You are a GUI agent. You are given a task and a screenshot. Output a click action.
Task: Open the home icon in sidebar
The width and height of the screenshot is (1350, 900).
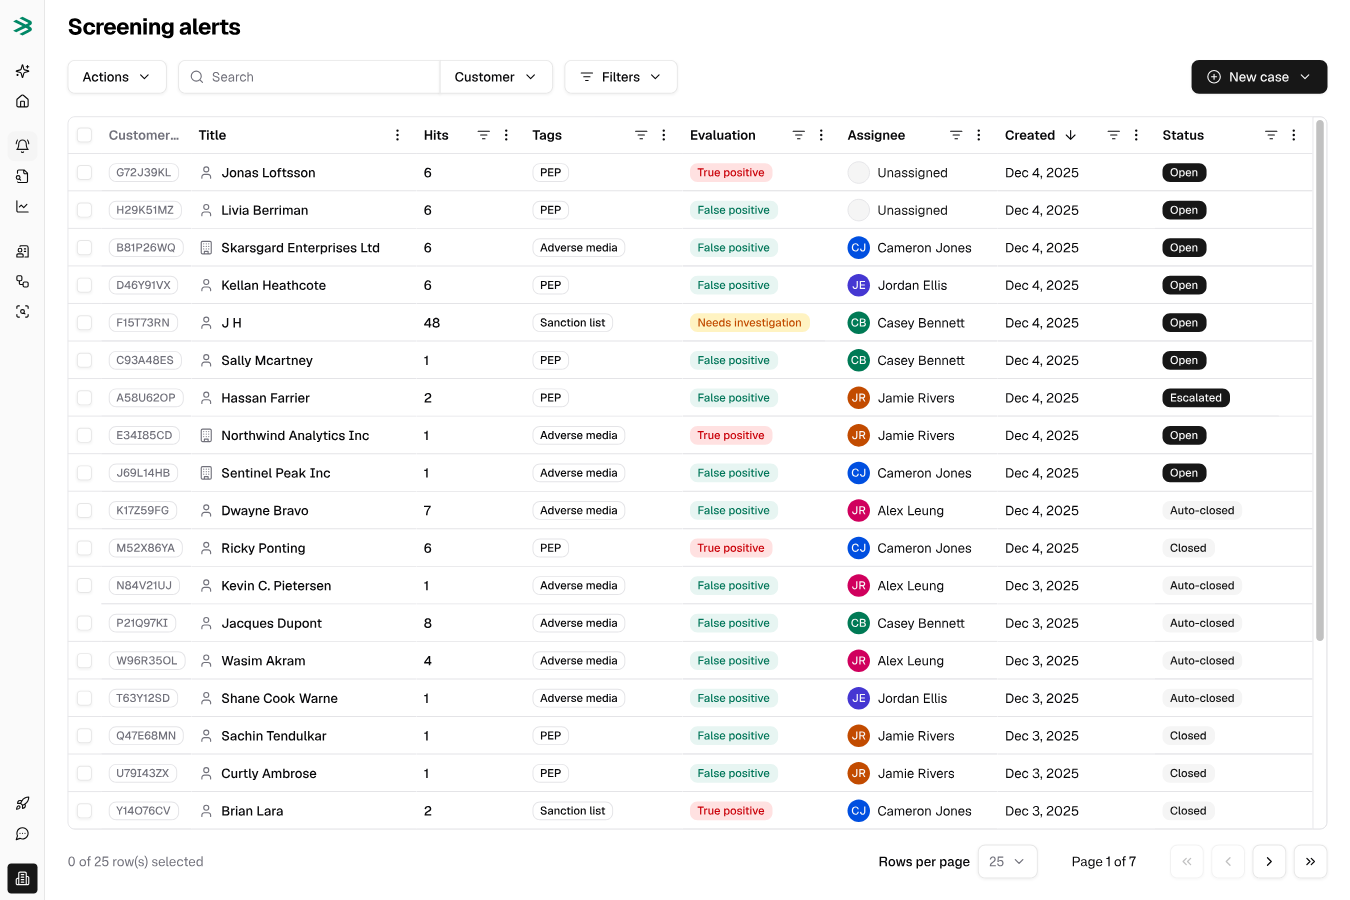[22, 101]
